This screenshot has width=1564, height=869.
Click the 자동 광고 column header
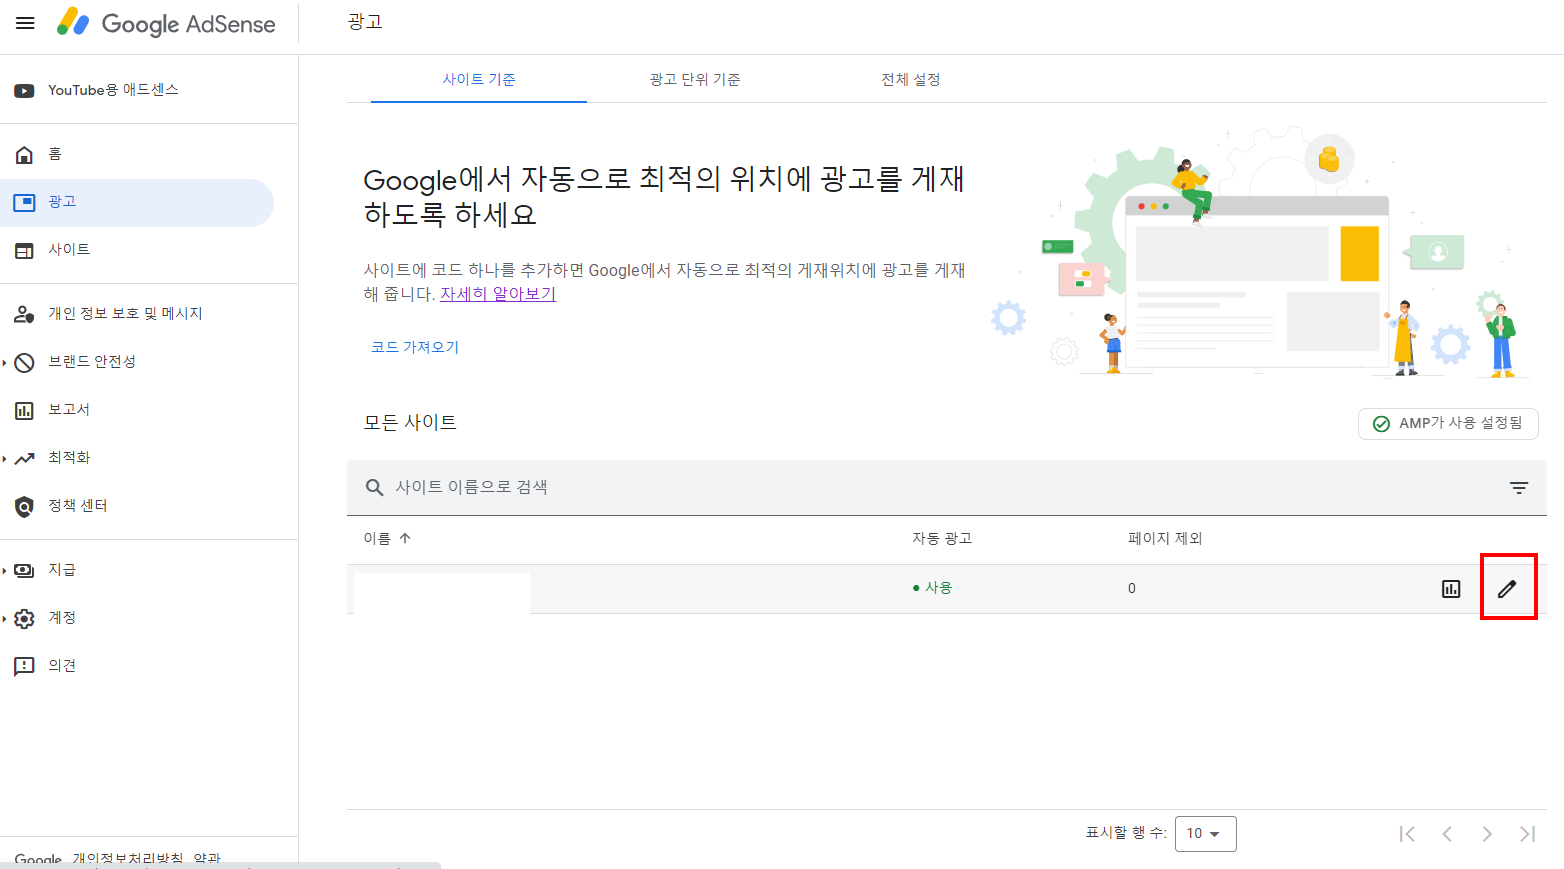[x=942, y=538]
